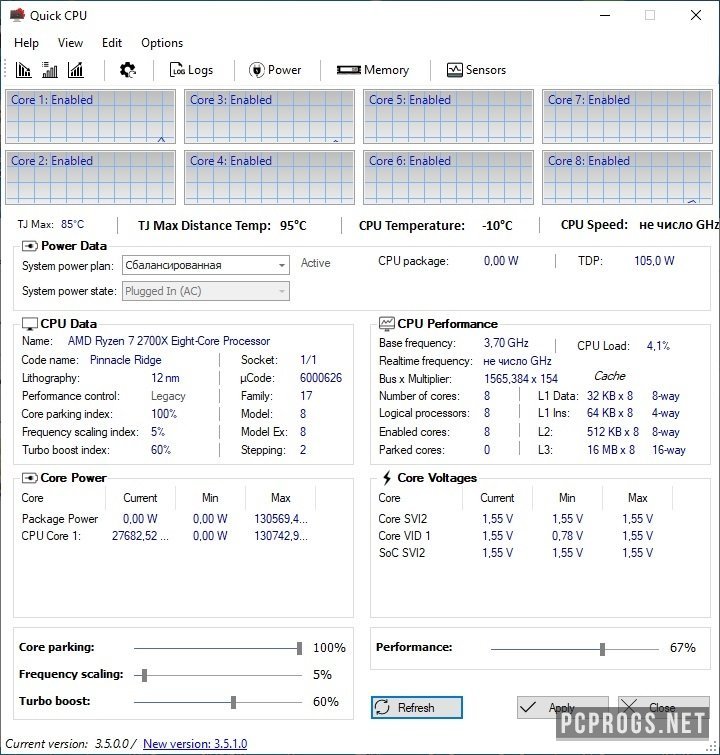Click the second ascending bars chart icon

point(50,70)
